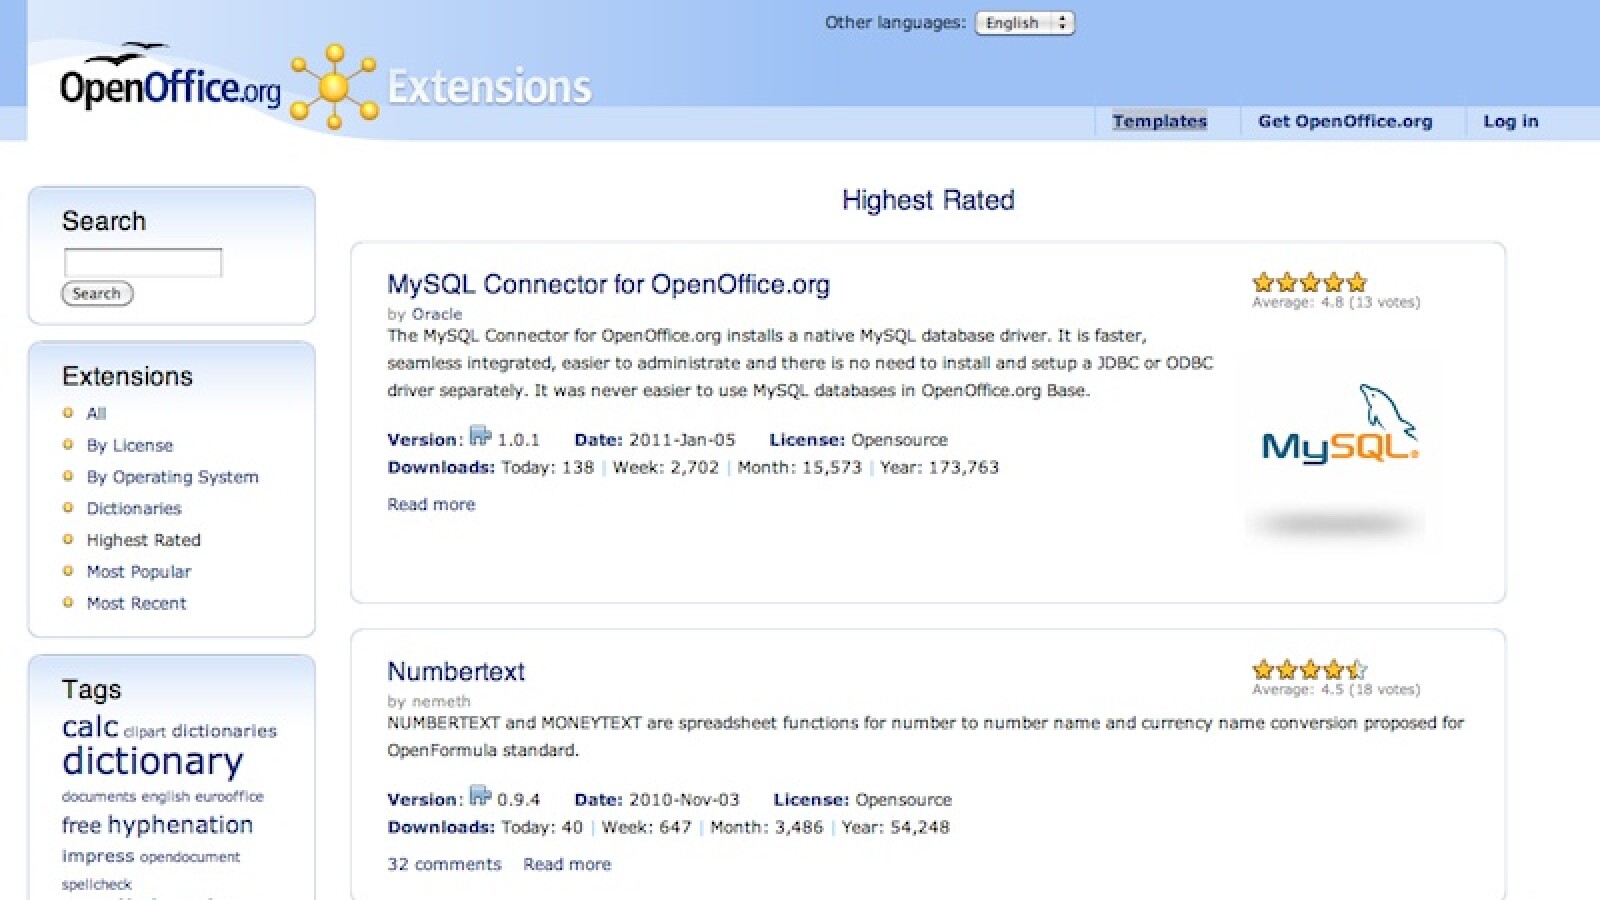Focus the Search text field
Viewport: 1600px width, 900px height.
click(x=143, y=263)
